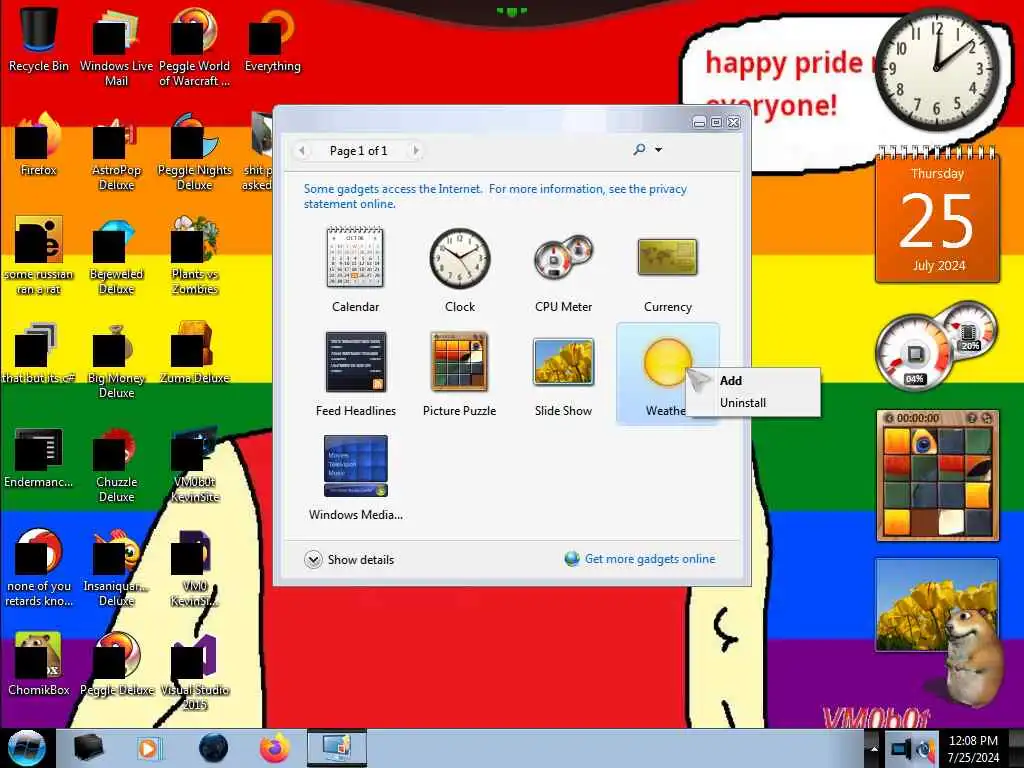The image size is (1024, 768).
Task: Open Get more gadgets online link
Action: point(650,559)
